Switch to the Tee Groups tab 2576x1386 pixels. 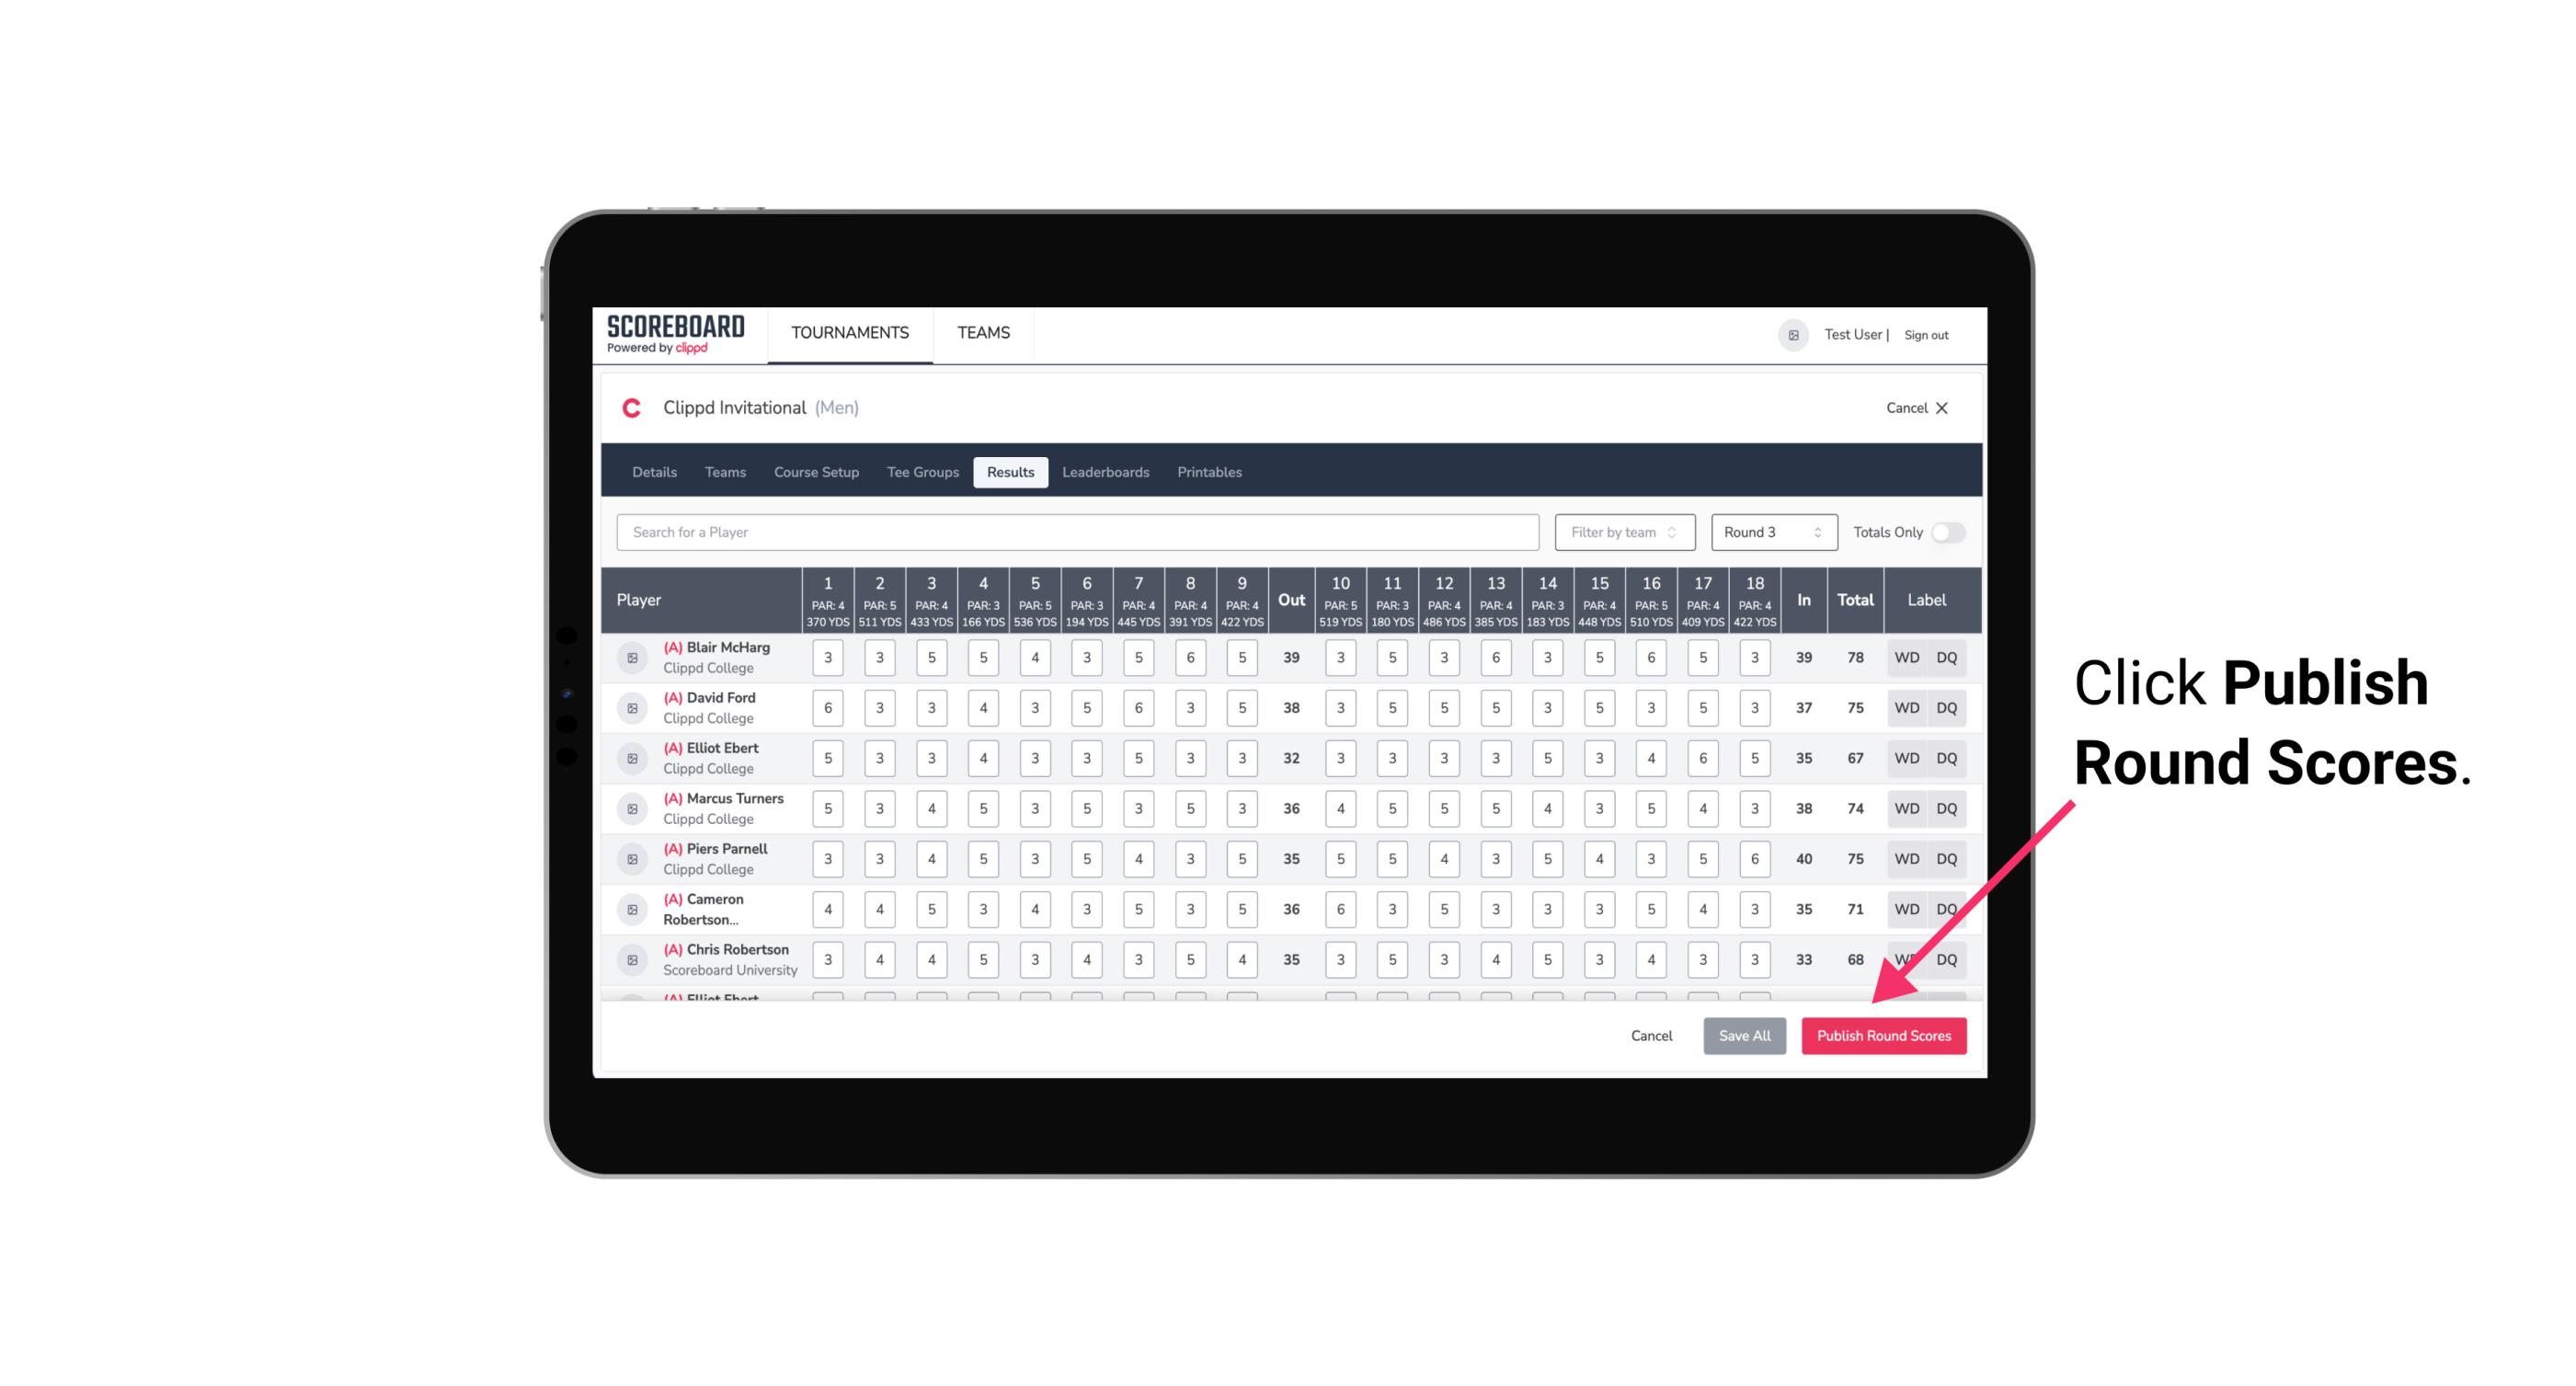[922, 471]
